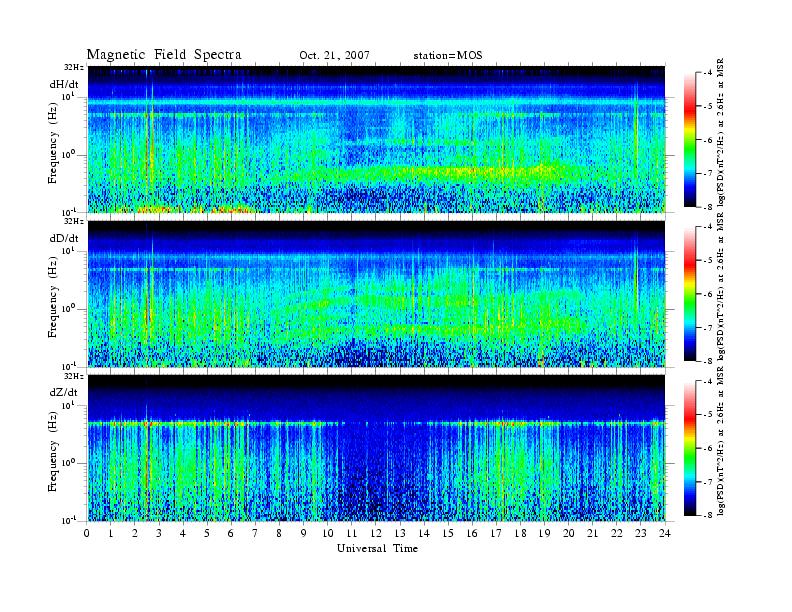The image size is (792, 612).
Task: Click hour tick label "4" on time axis
Action: (183, 533)
